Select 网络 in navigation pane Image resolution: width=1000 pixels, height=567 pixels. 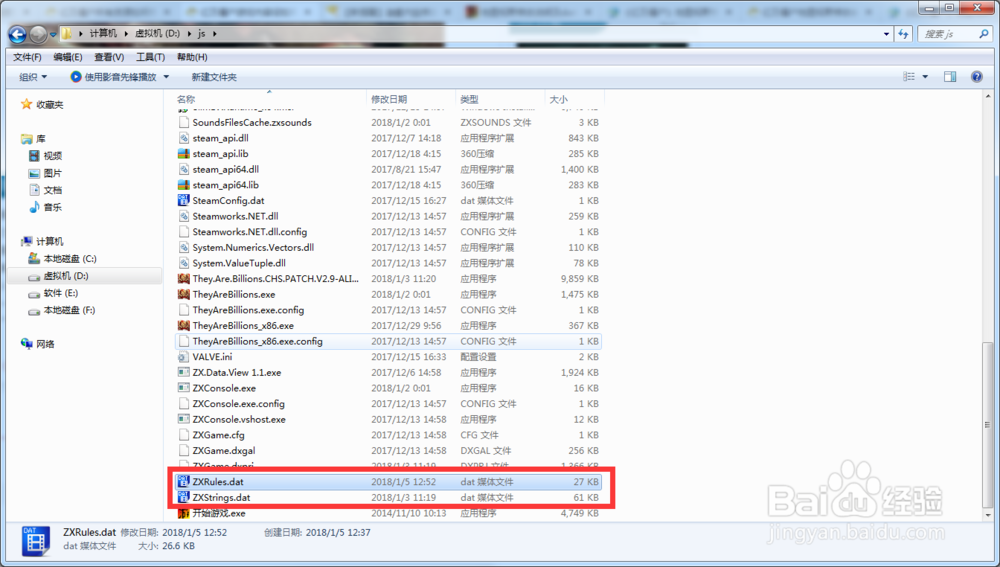click(x=45, y=344)
